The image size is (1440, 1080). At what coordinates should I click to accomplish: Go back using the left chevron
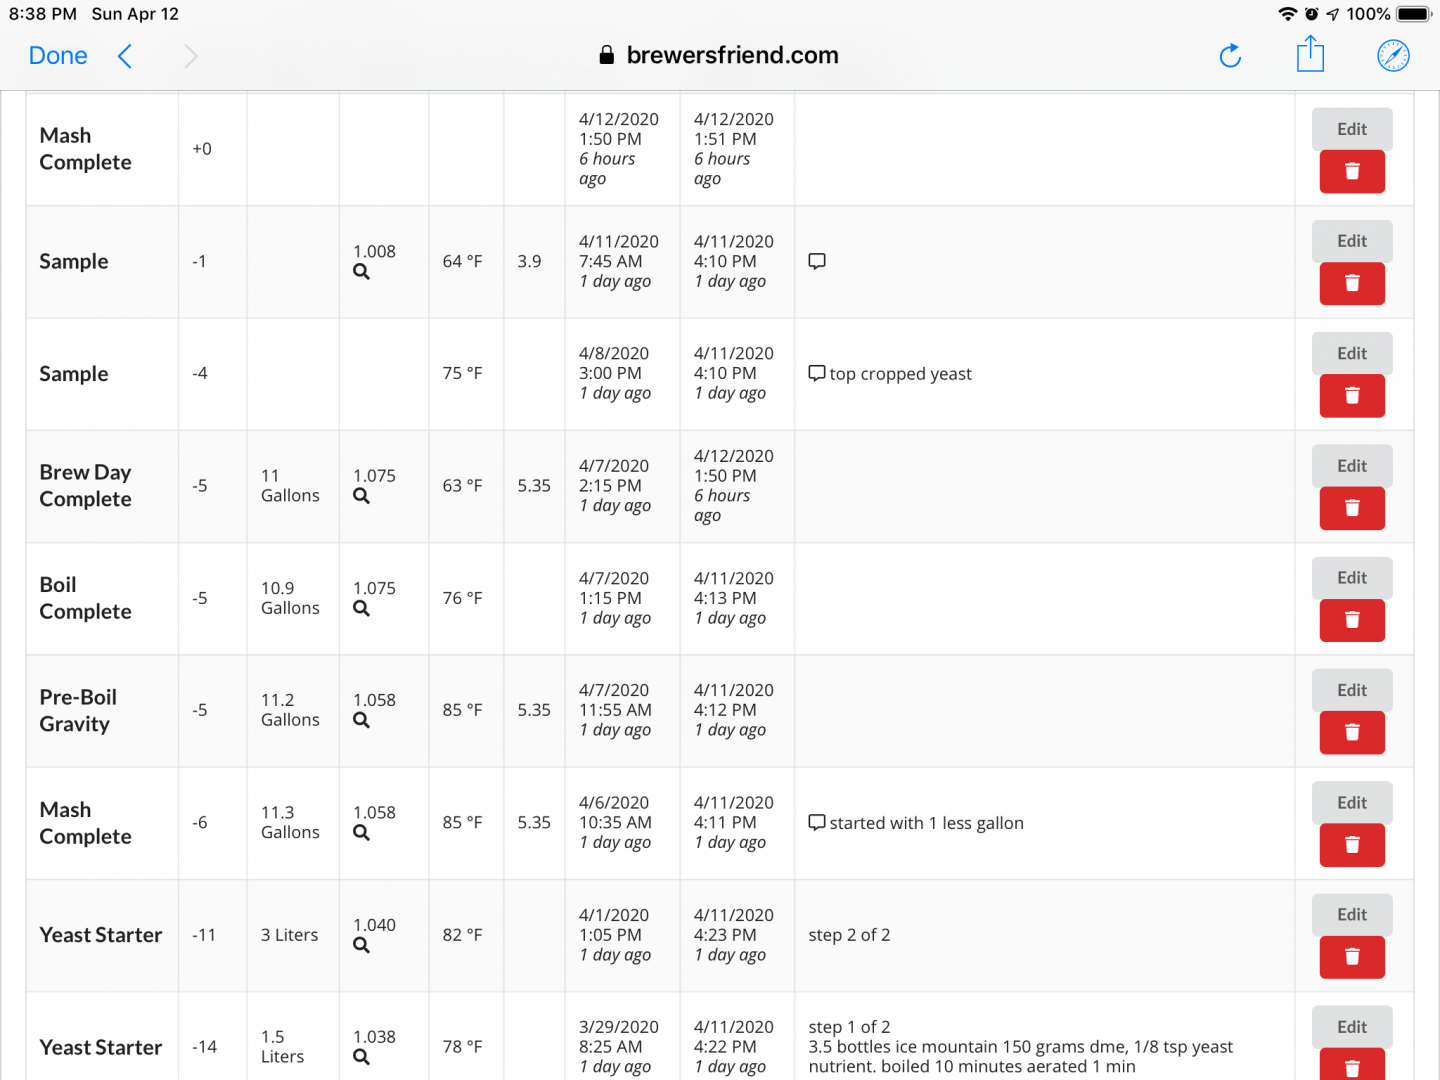pyautogui.click(x=125, y=56)
